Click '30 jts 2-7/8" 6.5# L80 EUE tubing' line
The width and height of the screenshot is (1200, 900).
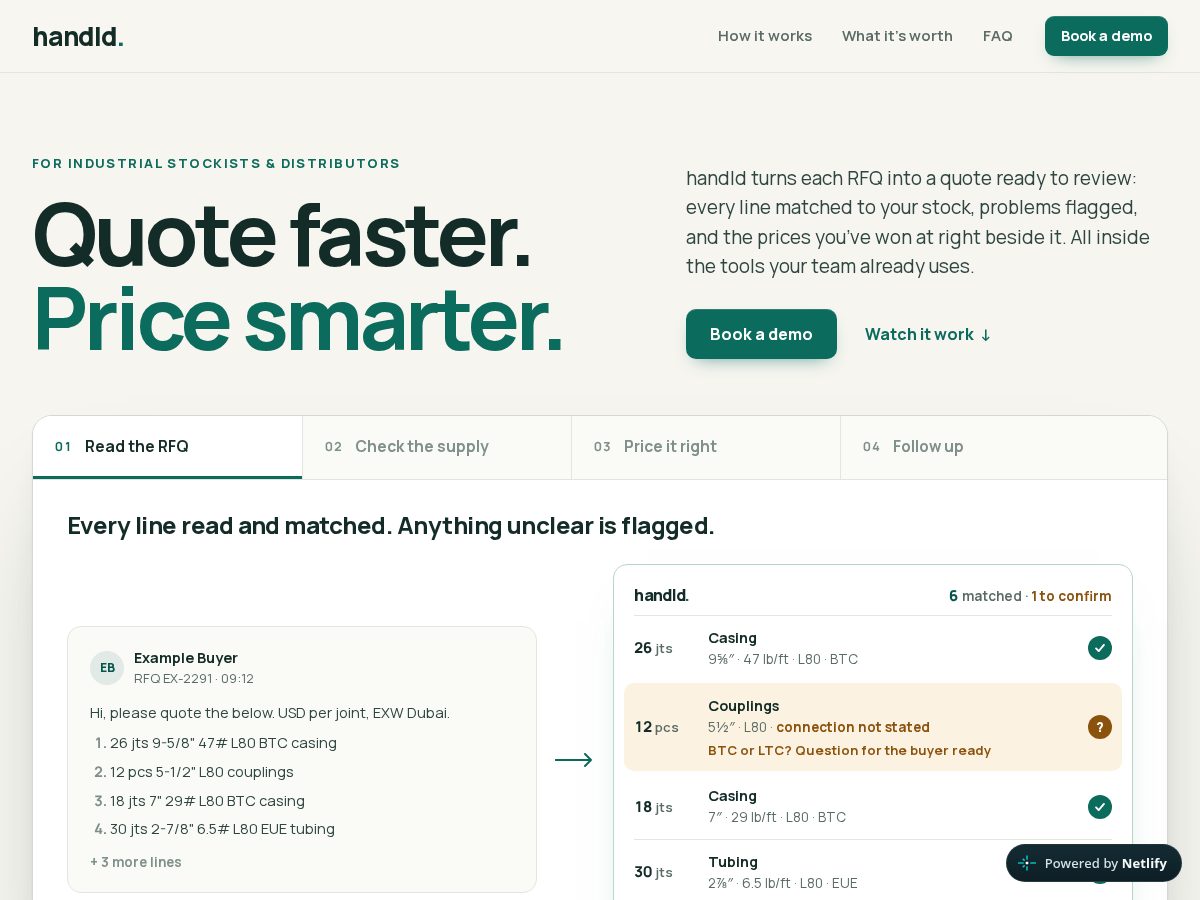pyautogui.click(x=222, y=829)
